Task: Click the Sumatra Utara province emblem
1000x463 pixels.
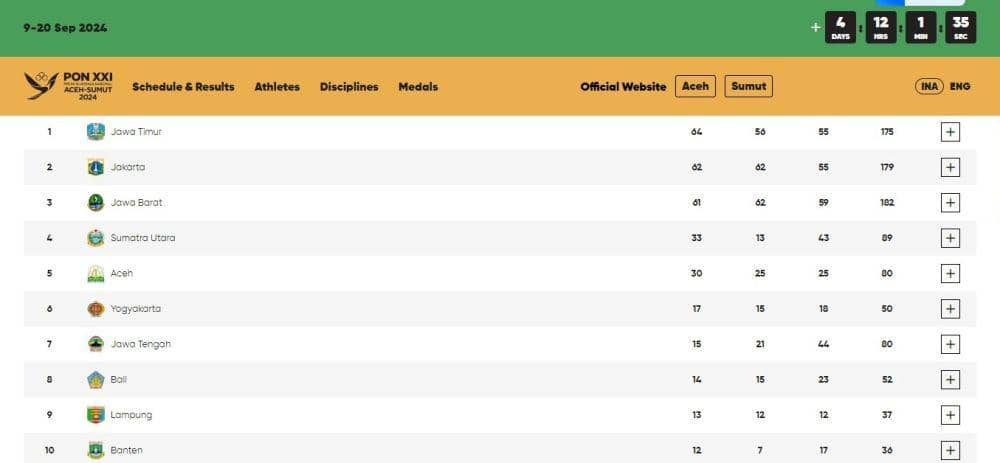Action: click(x=96, y=238)
